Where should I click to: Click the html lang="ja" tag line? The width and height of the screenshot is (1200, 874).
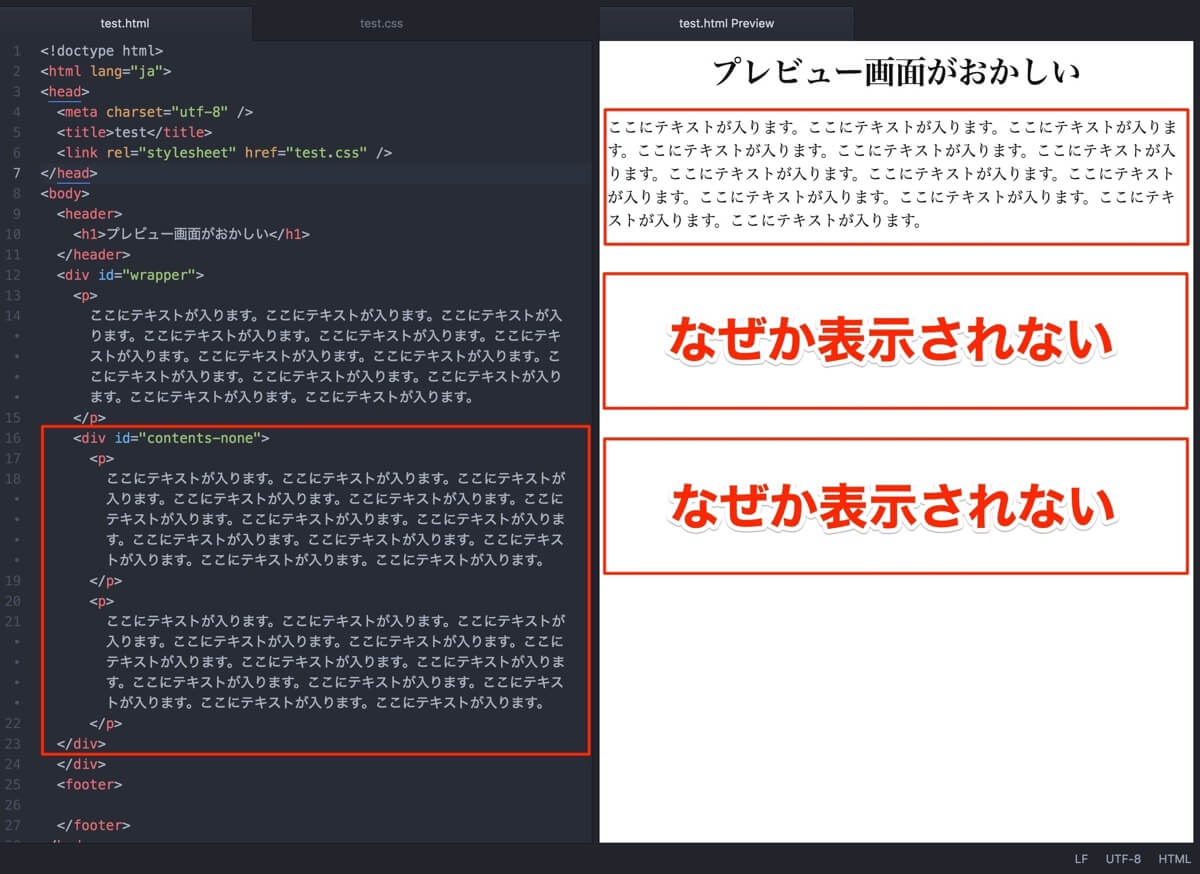pos(106,71)
